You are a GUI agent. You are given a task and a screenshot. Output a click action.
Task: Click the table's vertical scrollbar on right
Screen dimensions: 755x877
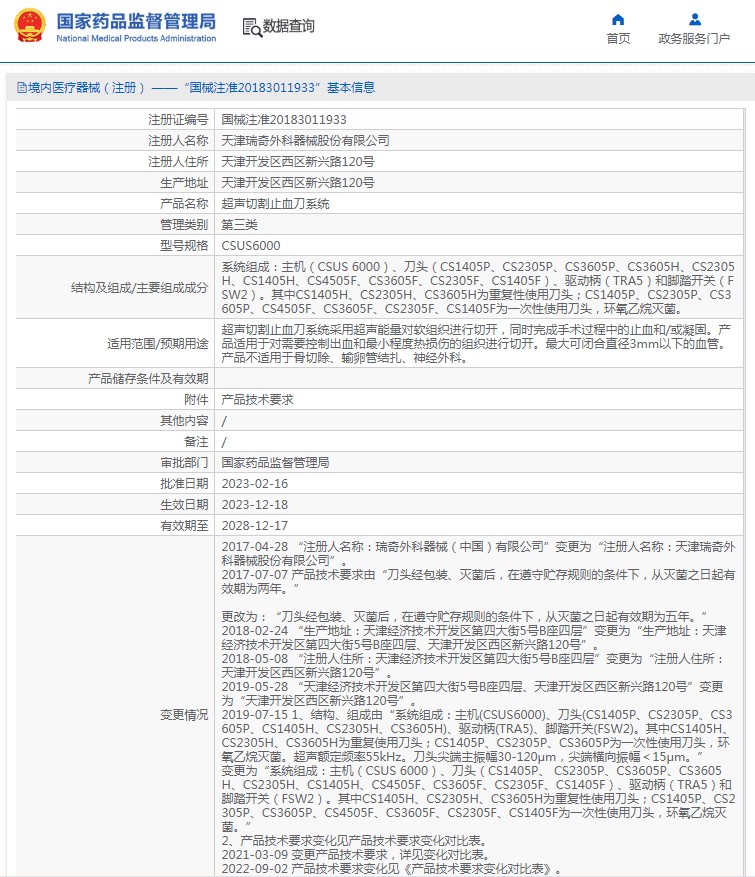745,492
